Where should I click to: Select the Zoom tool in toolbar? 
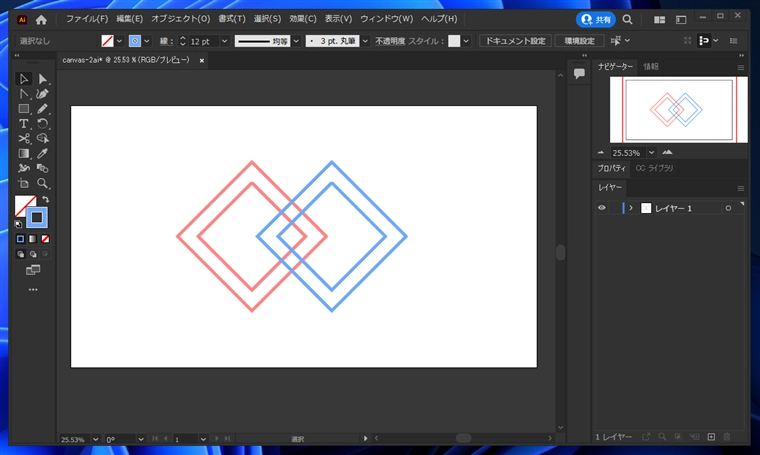pos(43,184)
